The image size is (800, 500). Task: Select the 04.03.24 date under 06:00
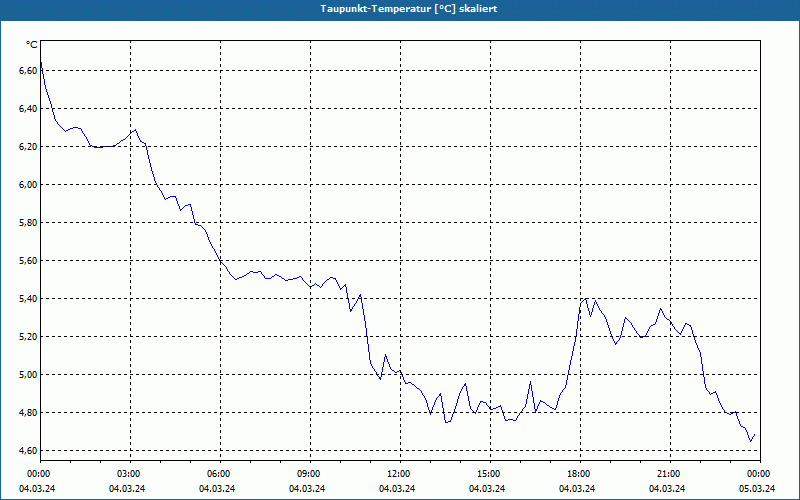point(217,489)
